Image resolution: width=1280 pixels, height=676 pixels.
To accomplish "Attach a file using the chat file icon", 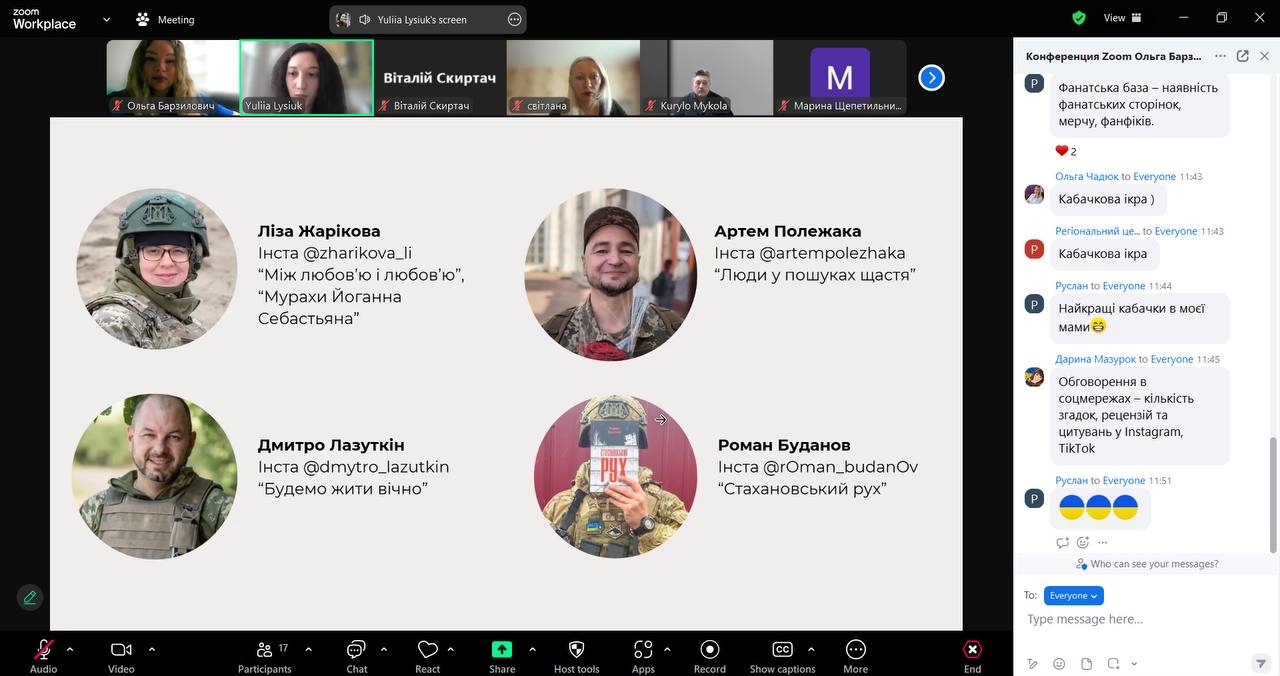I will pos(1086,664).
